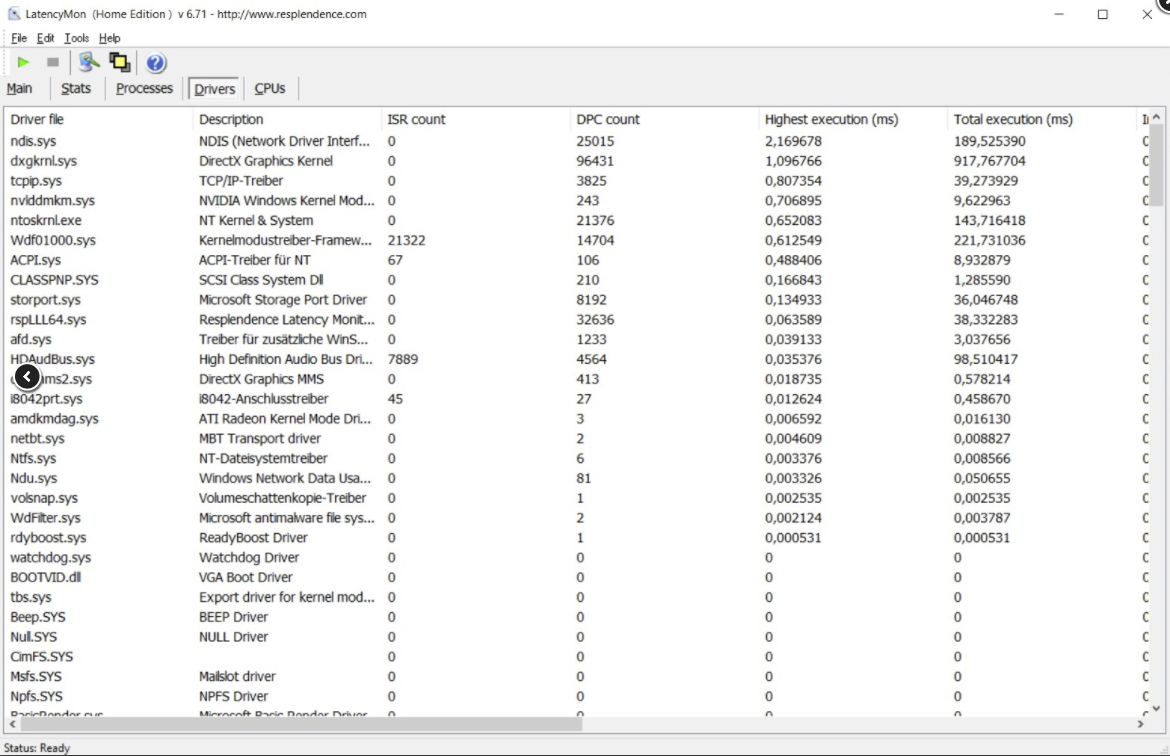Select the netbt.sys row
Image resolution: width=1170 pixels, height=756 pixels.
click(x=576, y=439)
